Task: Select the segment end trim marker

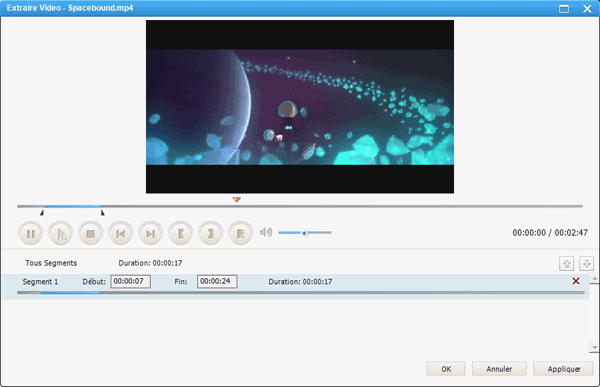Action: [x=102, y=212]
